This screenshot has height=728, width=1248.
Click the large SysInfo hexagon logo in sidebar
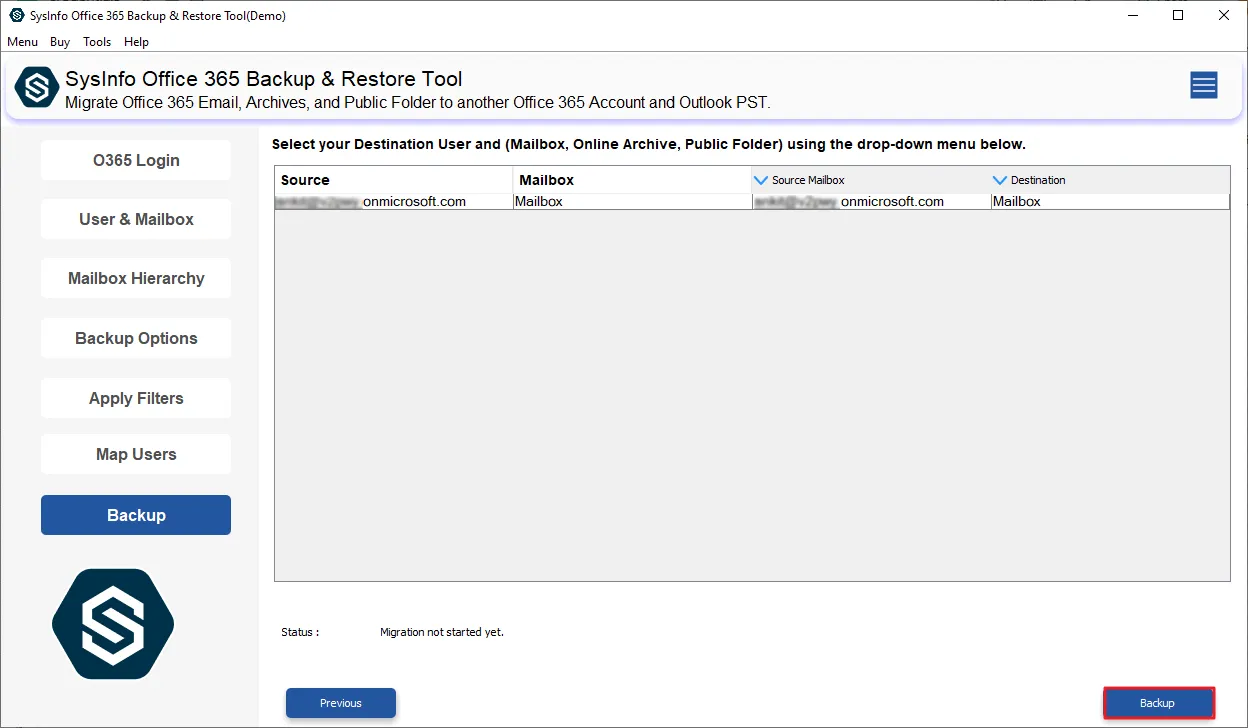coord(113,625)
